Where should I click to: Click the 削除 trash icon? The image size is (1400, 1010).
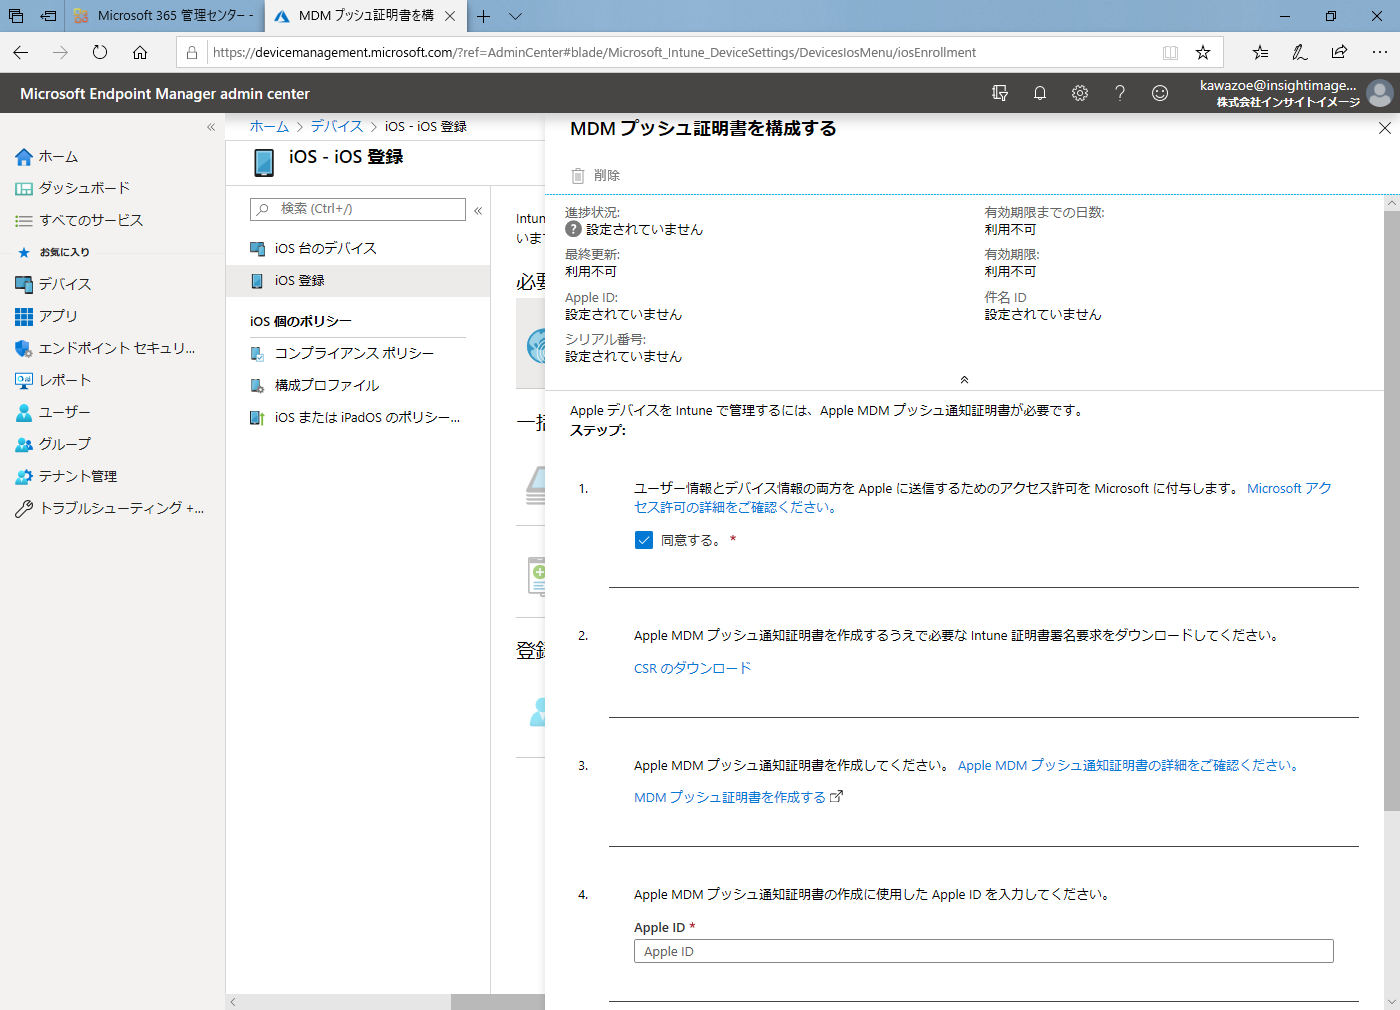pos(577,175)
